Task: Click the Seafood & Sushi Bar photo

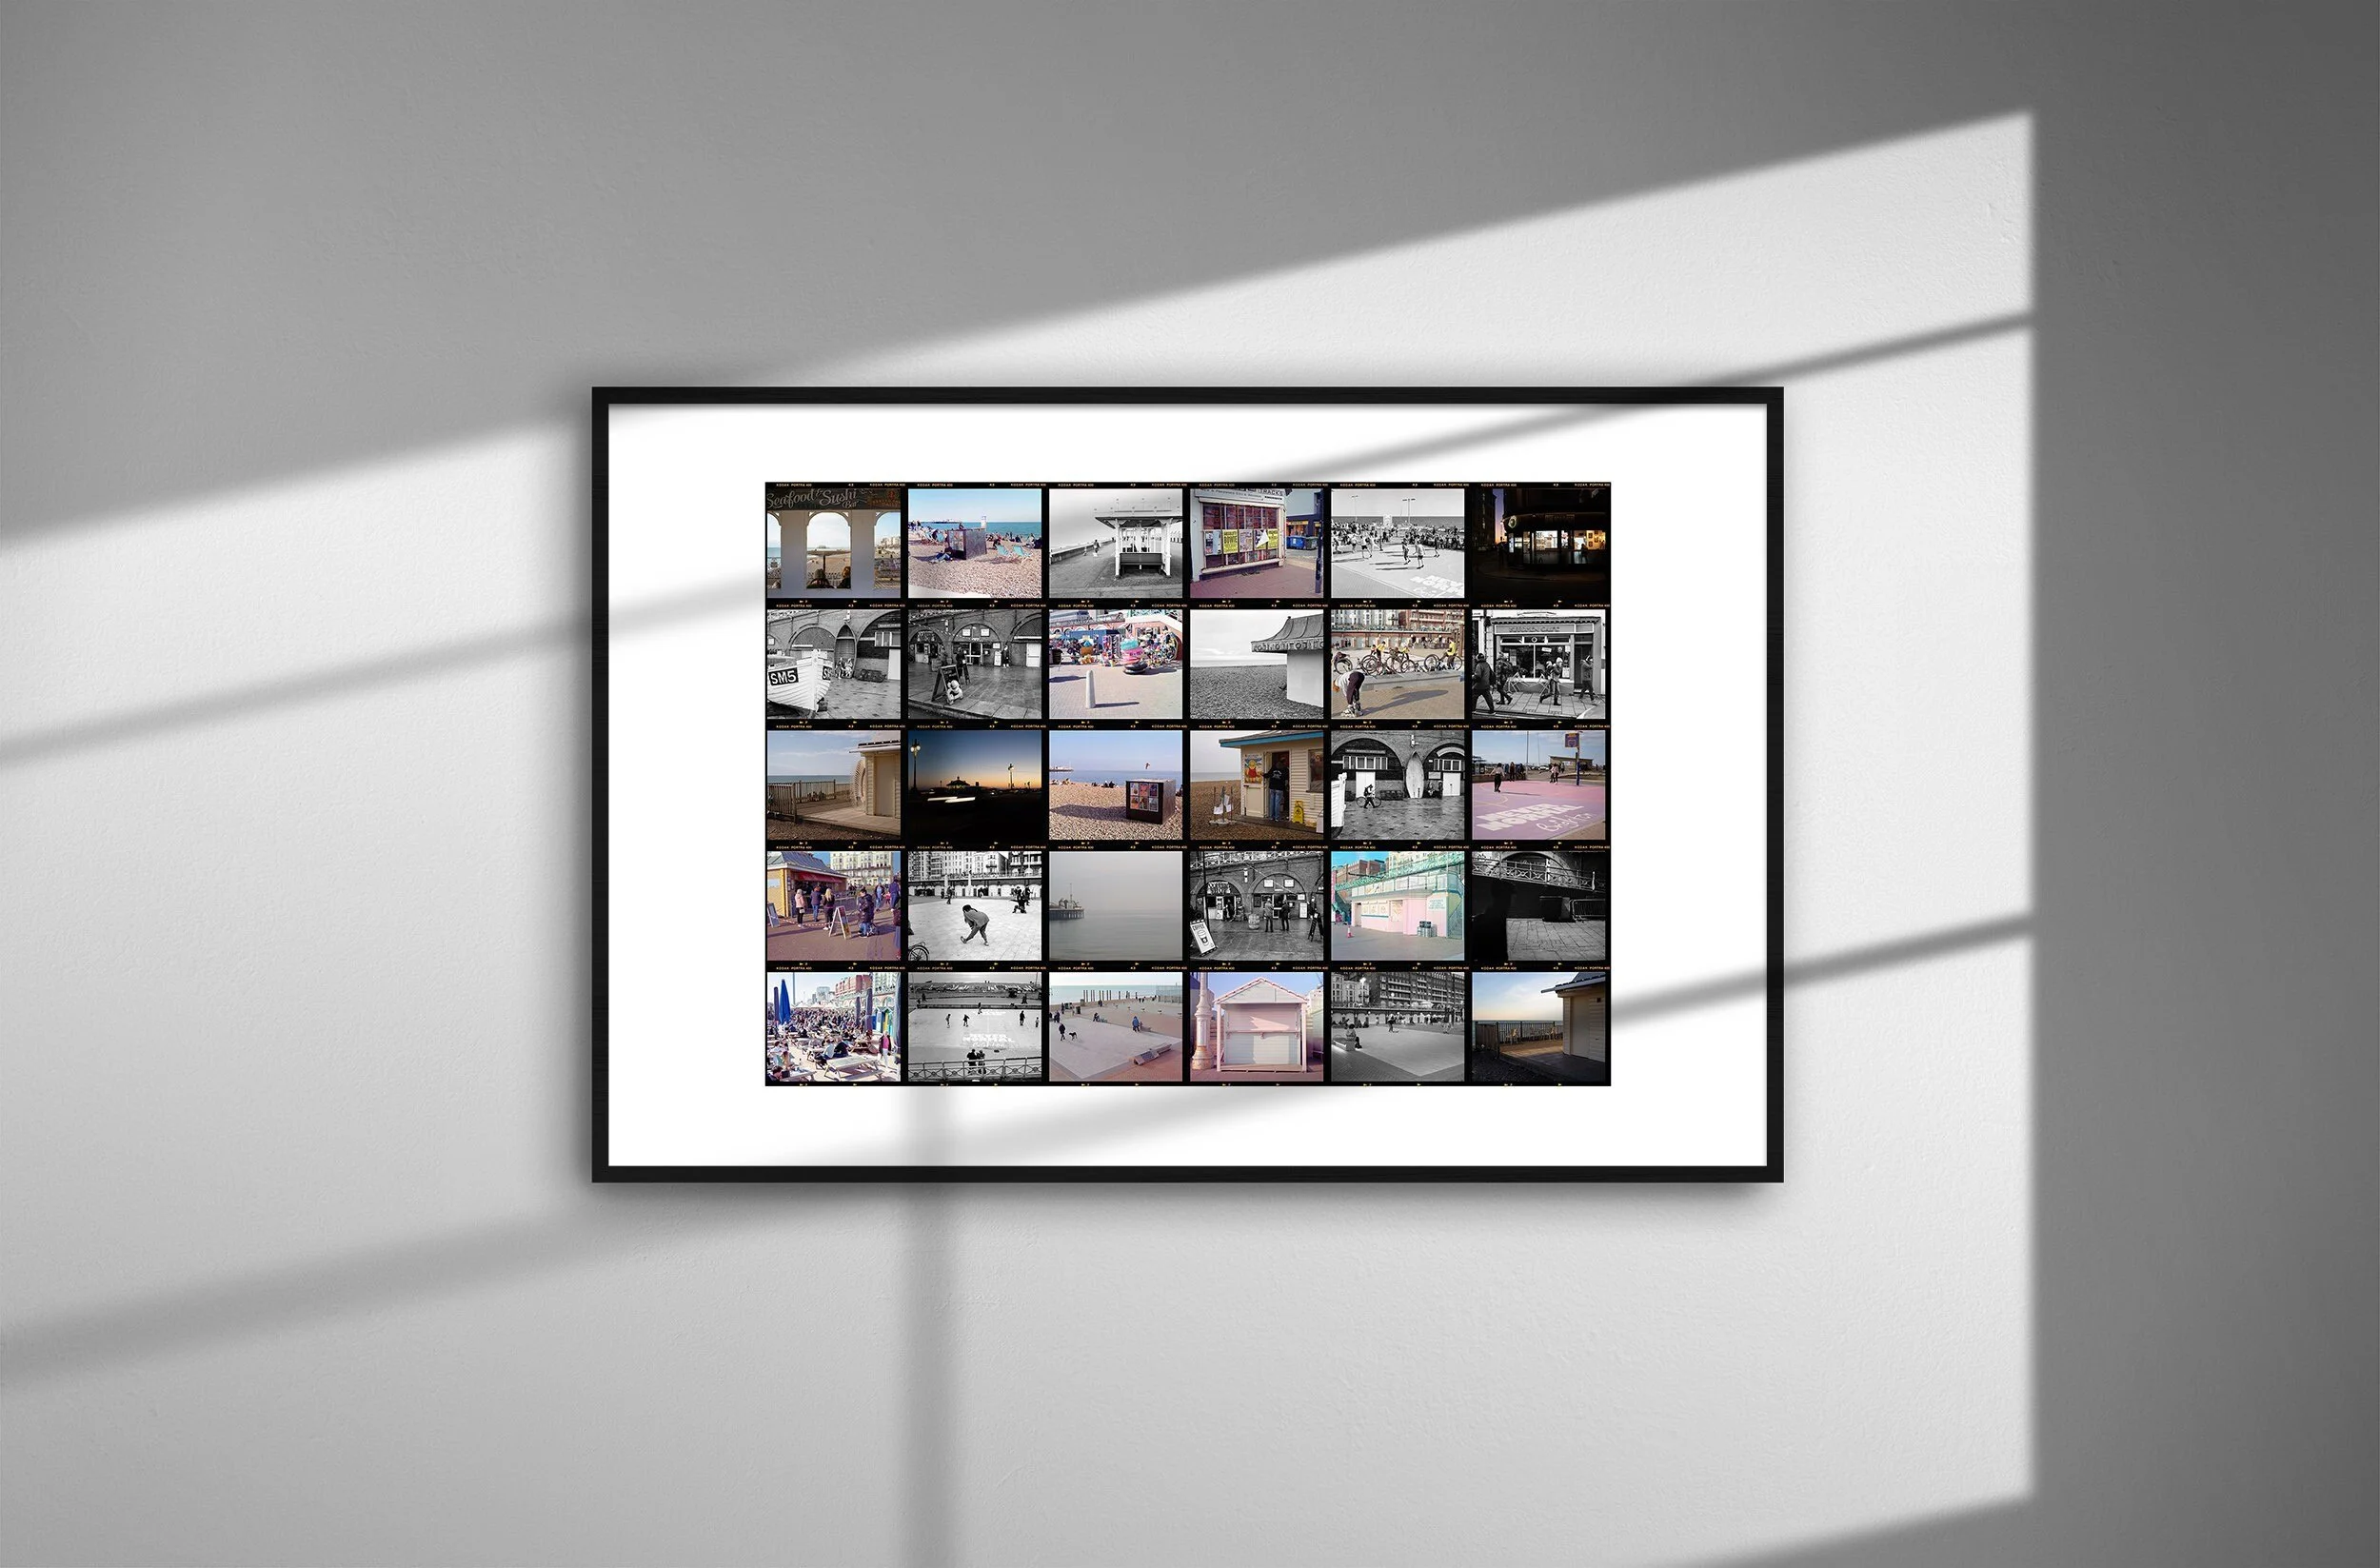Action: click(833, 543)
